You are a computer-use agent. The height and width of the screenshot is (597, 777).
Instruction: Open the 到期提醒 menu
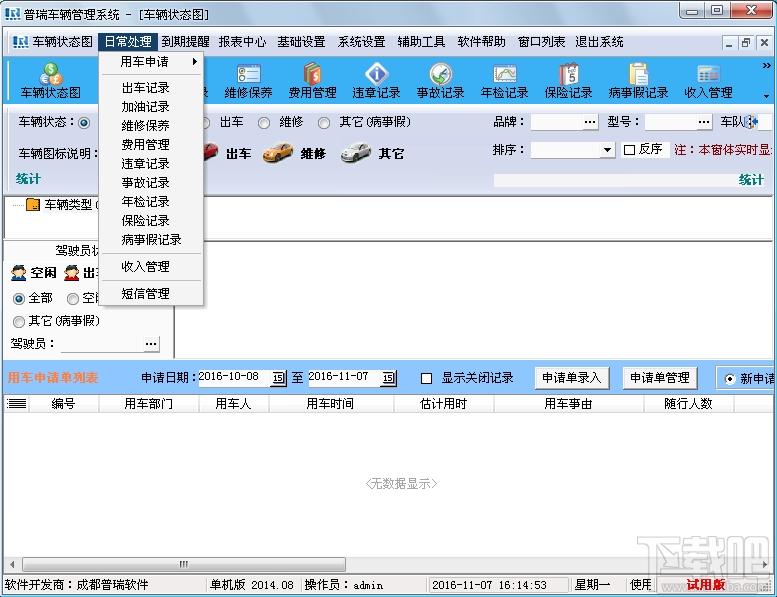coord(185,42)
